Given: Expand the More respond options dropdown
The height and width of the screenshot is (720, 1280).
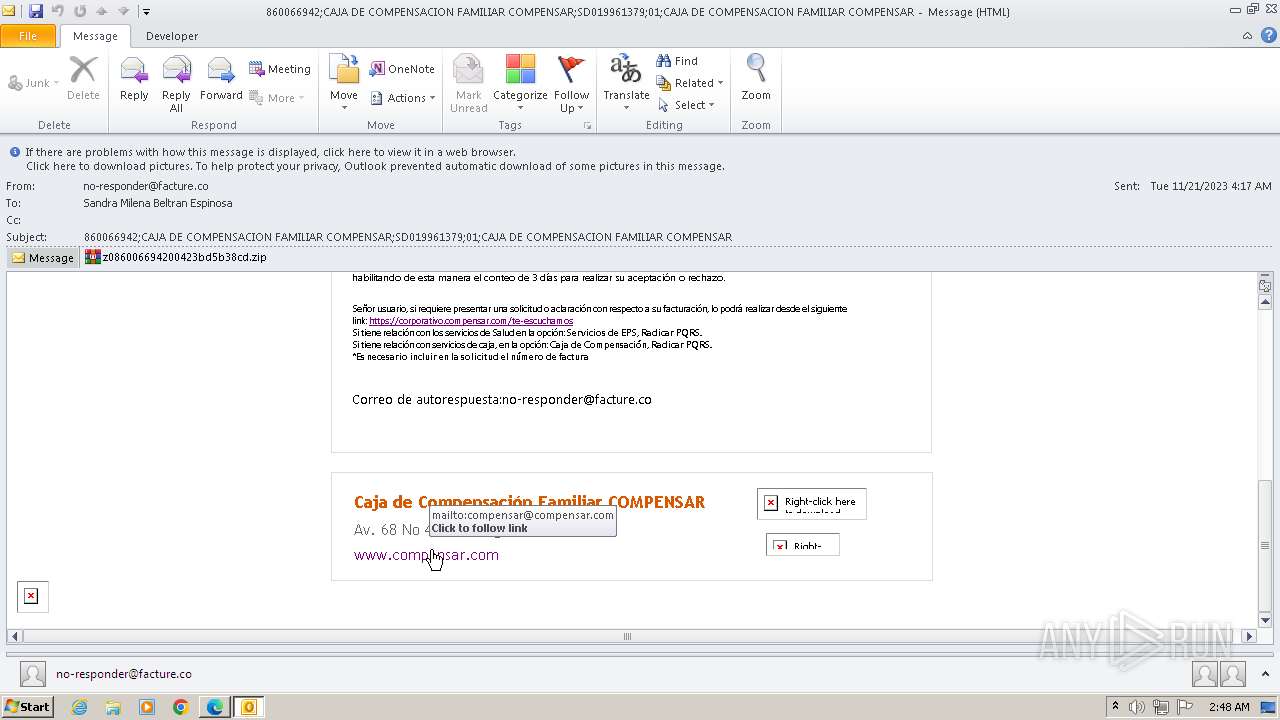Looking at the screenshot, I should 277,98.
